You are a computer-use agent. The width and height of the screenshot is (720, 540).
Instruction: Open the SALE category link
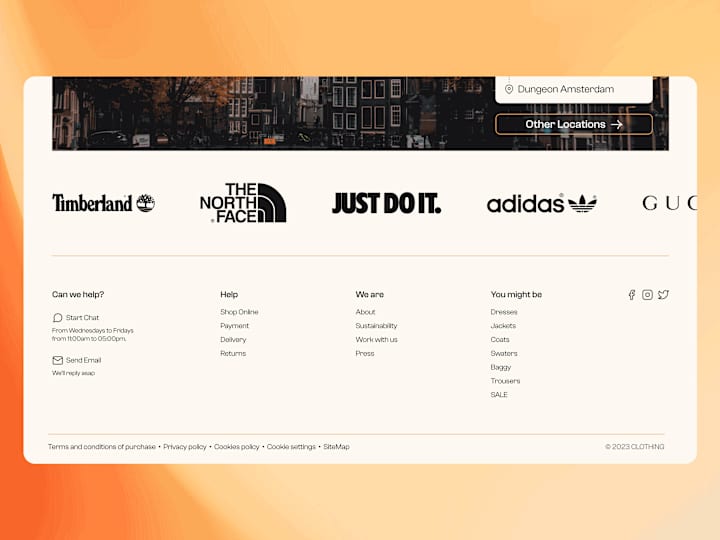click(x=499, y=394)
